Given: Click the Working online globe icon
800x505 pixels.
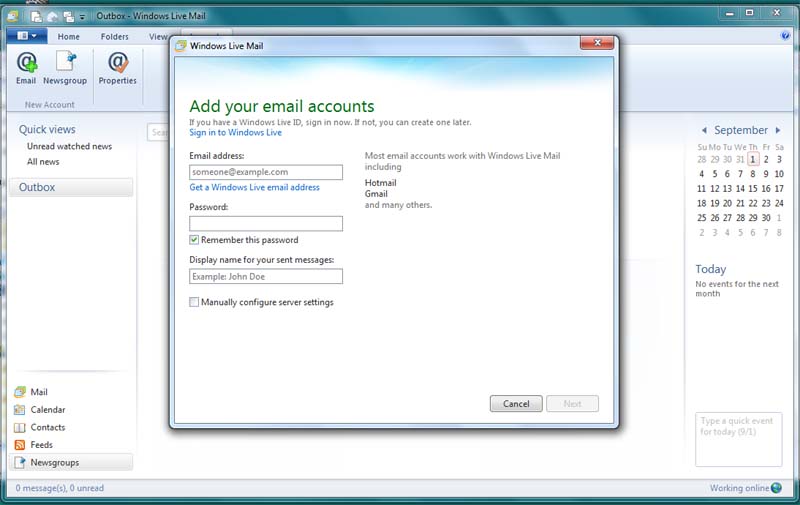Looking at the screenshot, I should (777, 488).
